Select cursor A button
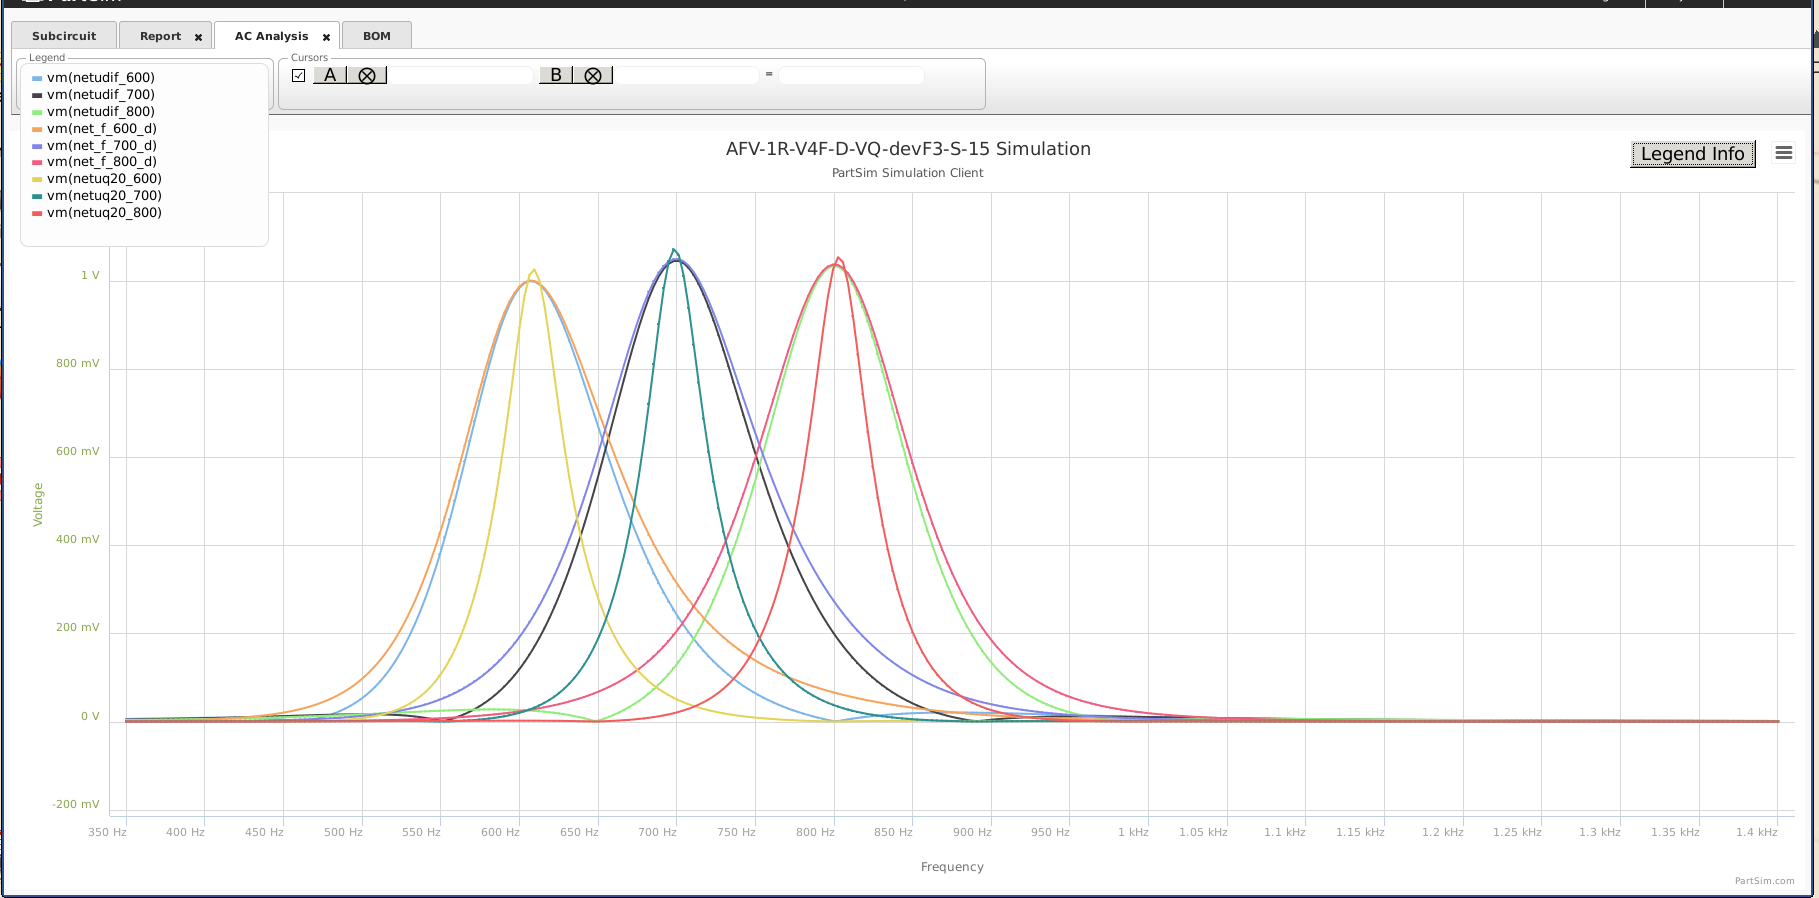The image size is (1819, 898). pos(330,76)
